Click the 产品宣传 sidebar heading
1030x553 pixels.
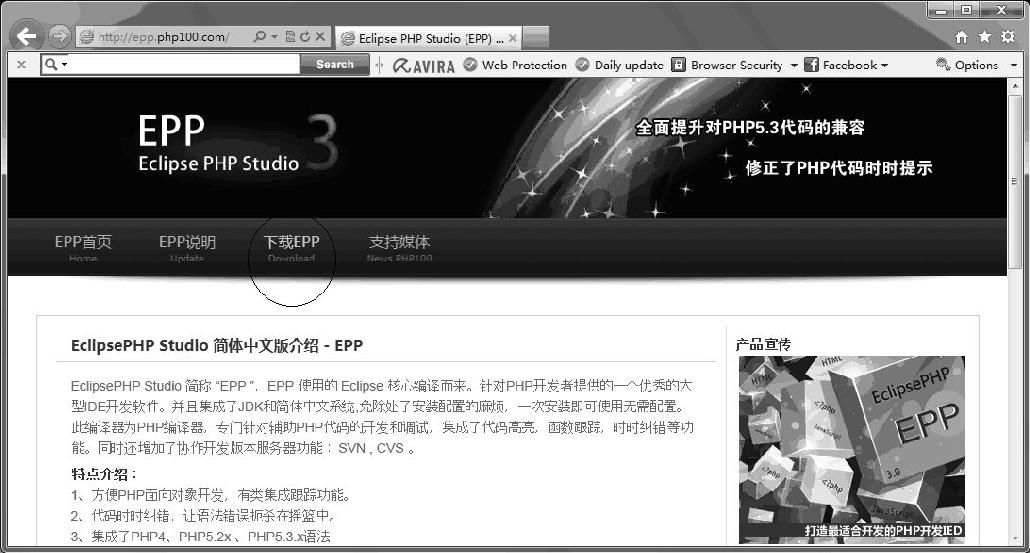[763, 344]
